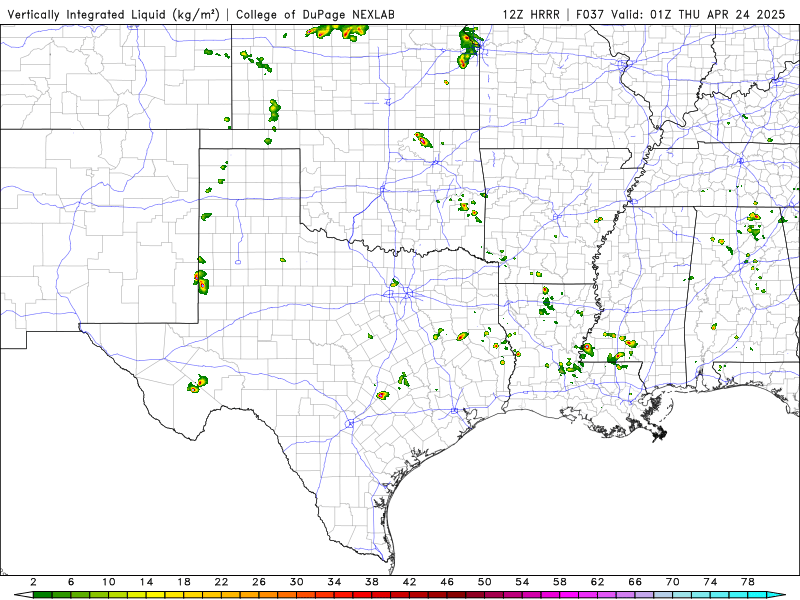Click the color scale value '42'
800x600 pixels.
(x=410, y=582)
